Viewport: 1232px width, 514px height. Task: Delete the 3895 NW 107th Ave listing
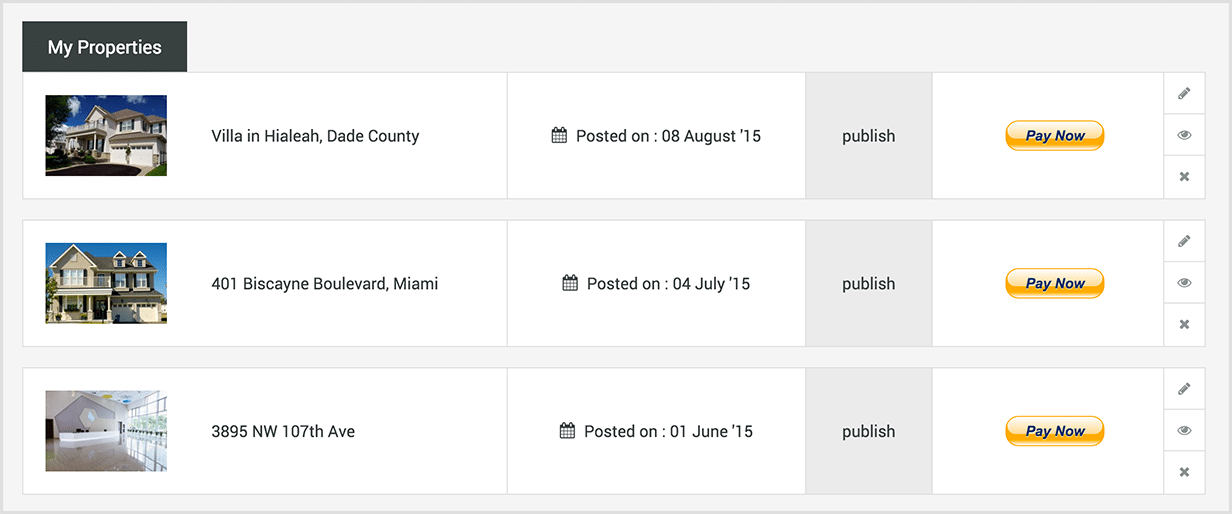(1184, 472)
